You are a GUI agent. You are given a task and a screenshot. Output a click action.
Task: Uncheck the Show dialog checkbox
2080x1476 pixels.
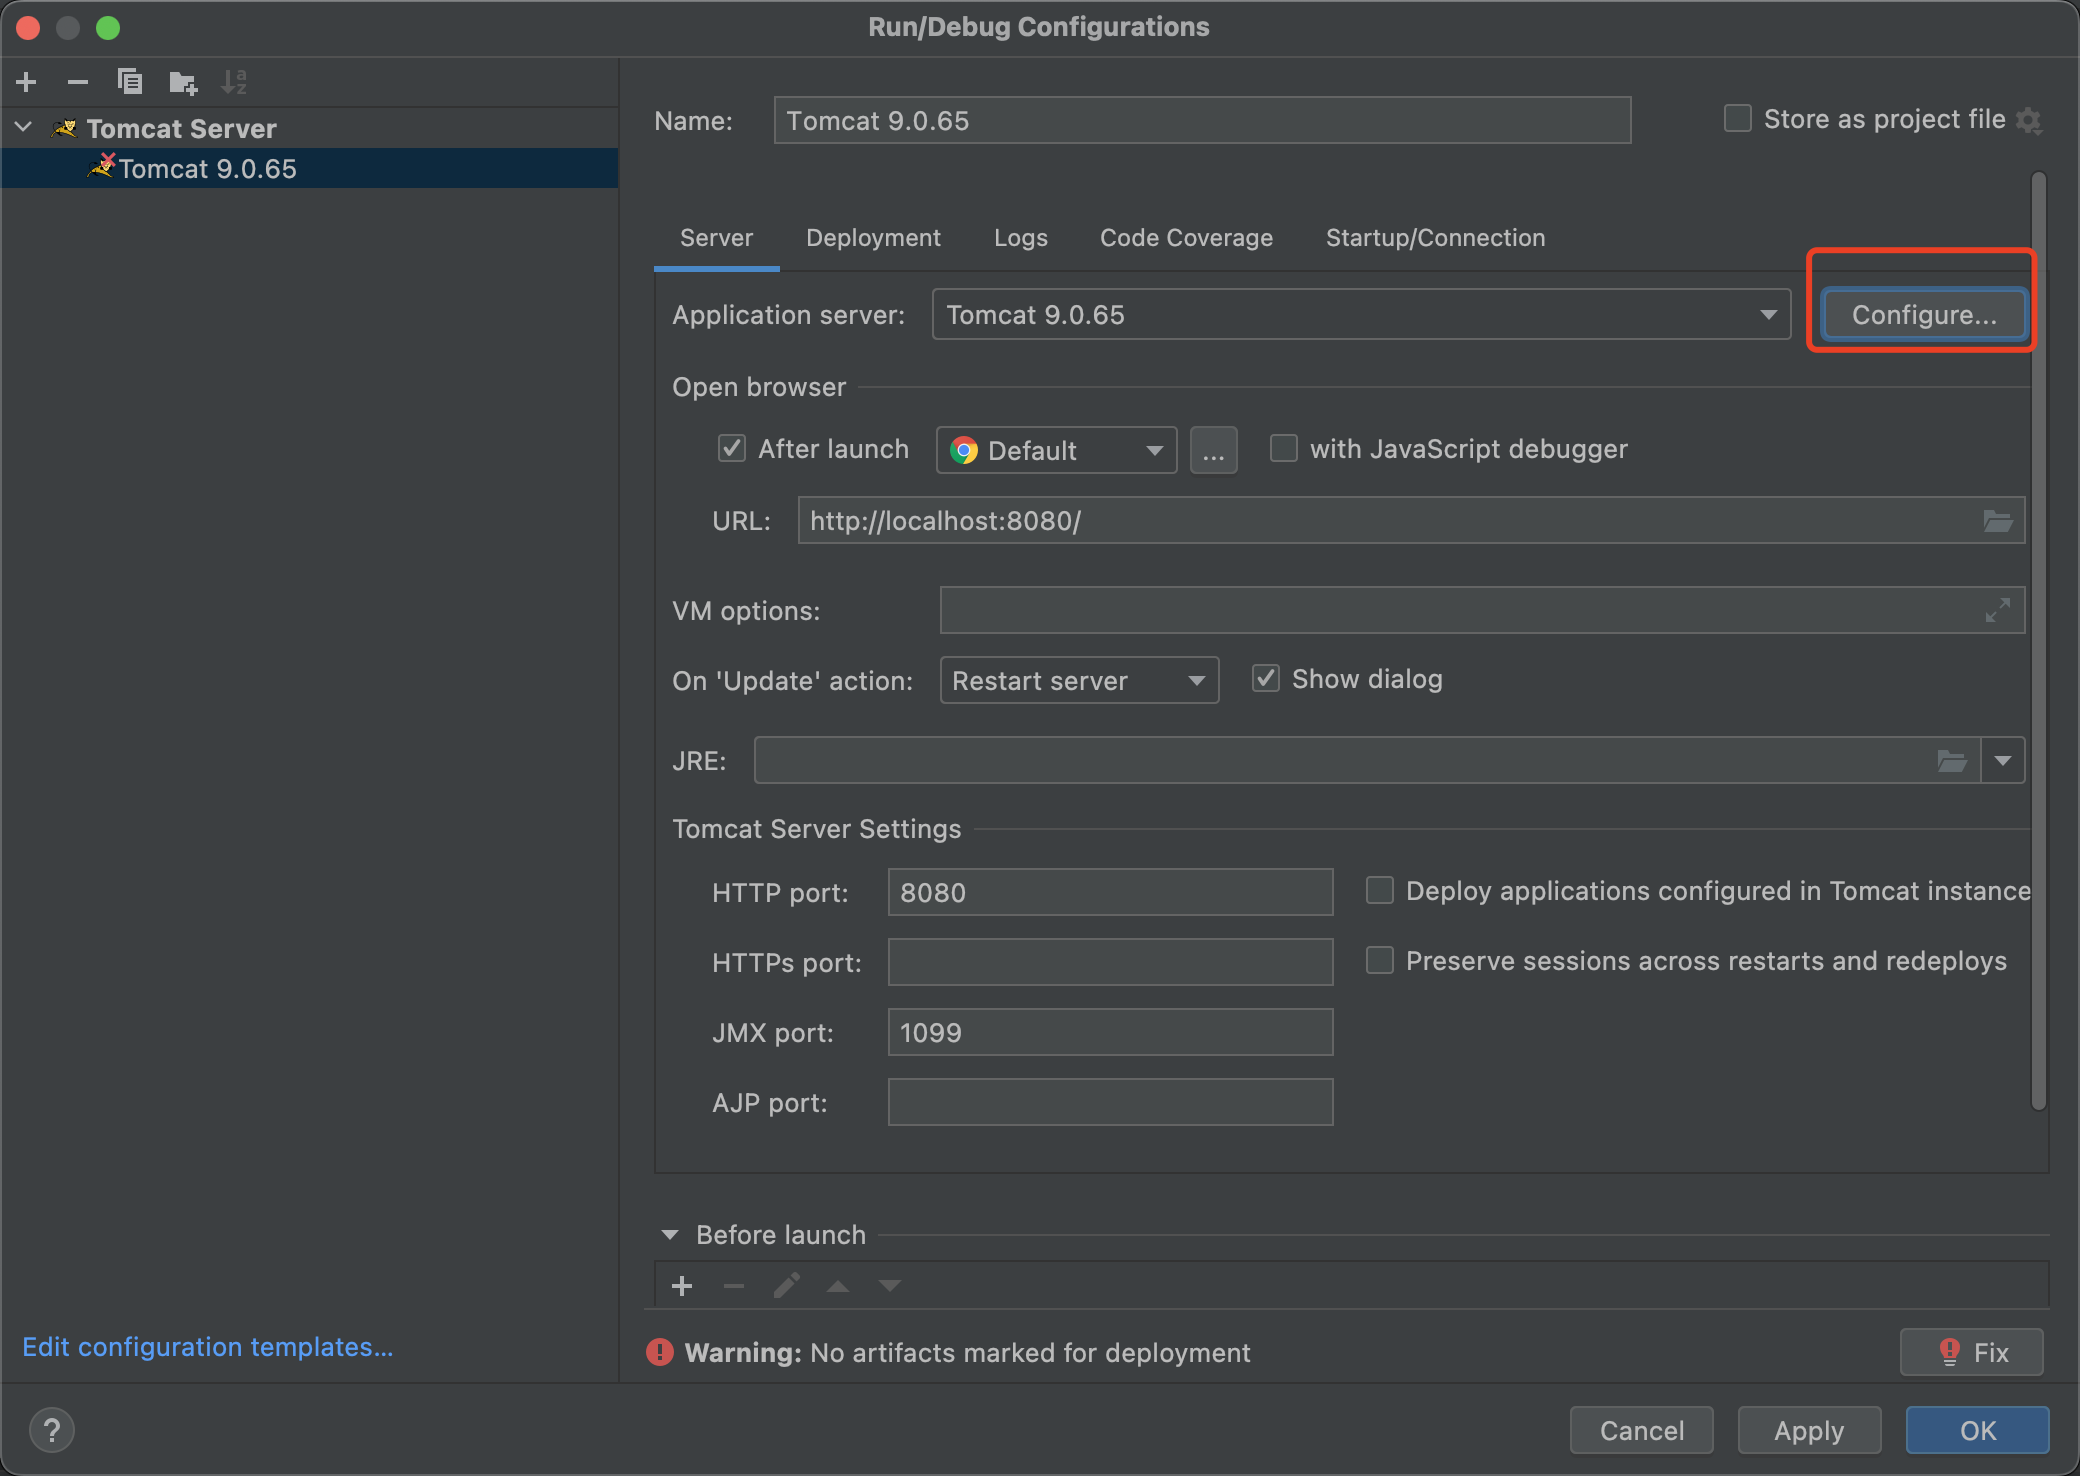1266,679
